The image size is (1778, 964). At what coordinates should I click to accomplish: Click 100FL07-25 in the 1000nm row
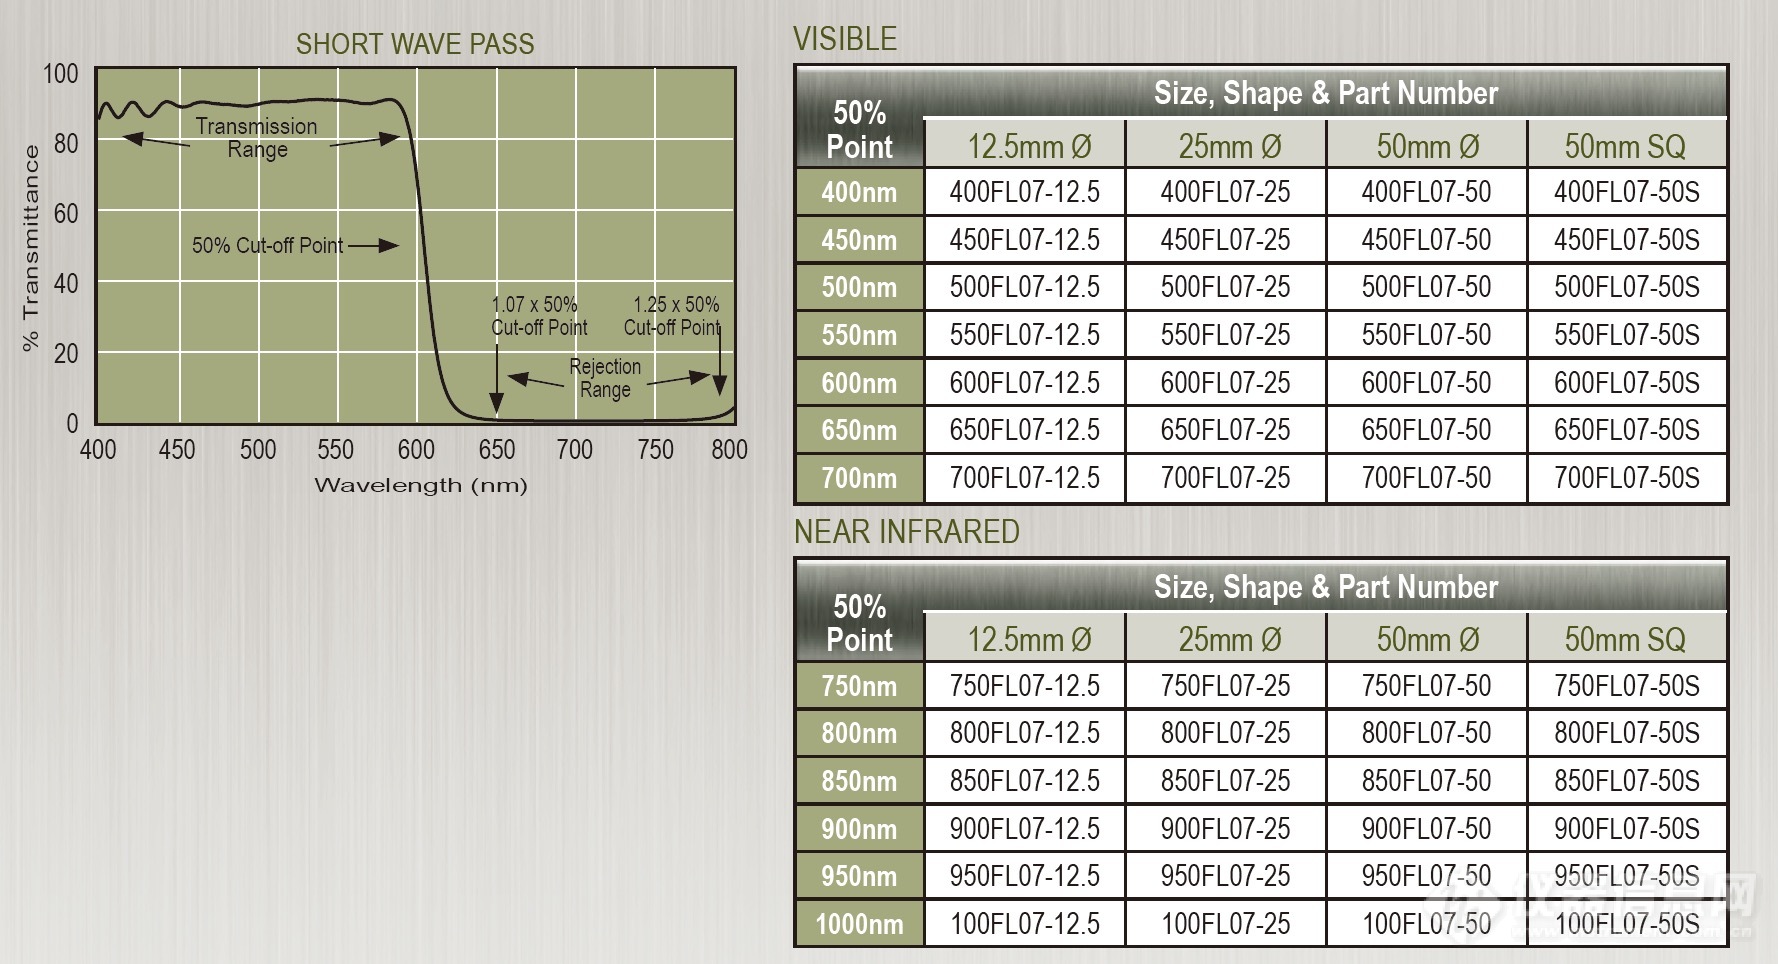1225,924
